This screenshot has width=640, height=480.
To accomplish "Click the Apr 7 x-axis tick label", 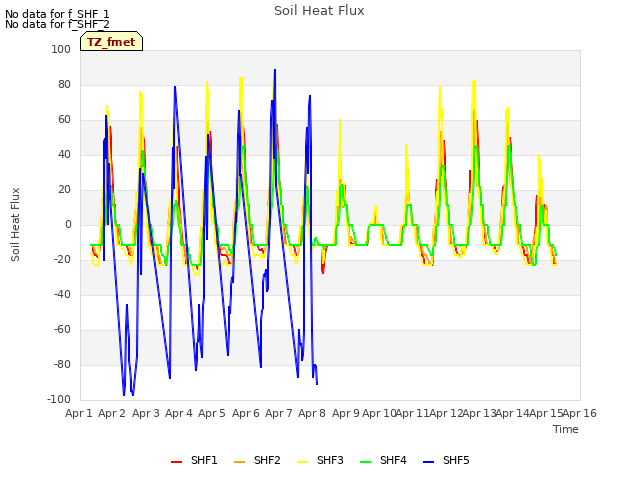I will (279, 413).
